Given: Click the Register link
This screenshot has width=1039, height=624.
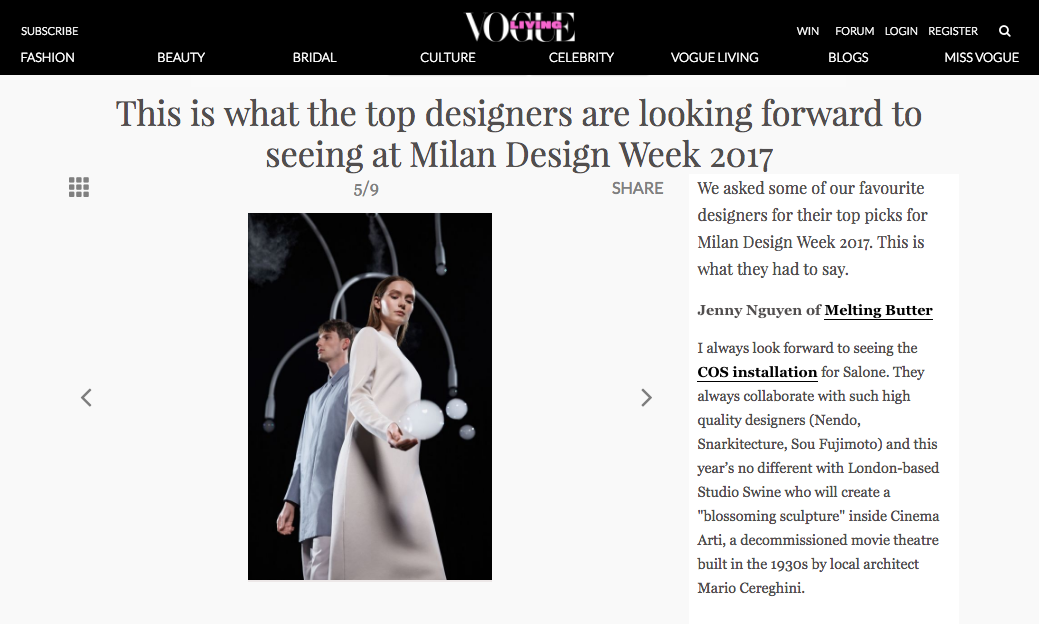Looking at the screenshot, I should (953, 31).
